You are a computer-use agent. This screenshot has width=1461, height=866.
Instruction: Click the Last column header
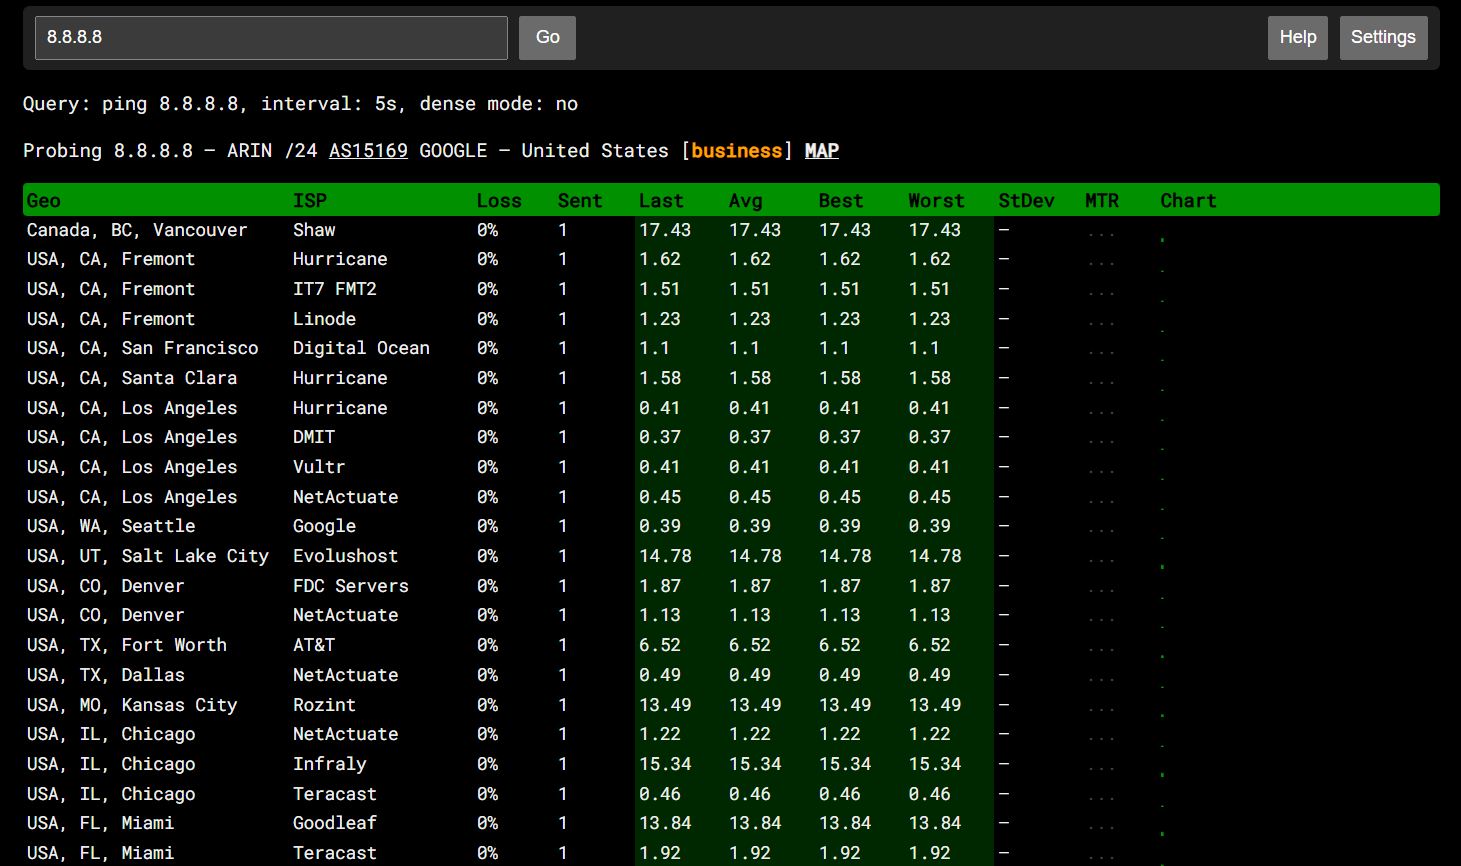pos(661,201)
